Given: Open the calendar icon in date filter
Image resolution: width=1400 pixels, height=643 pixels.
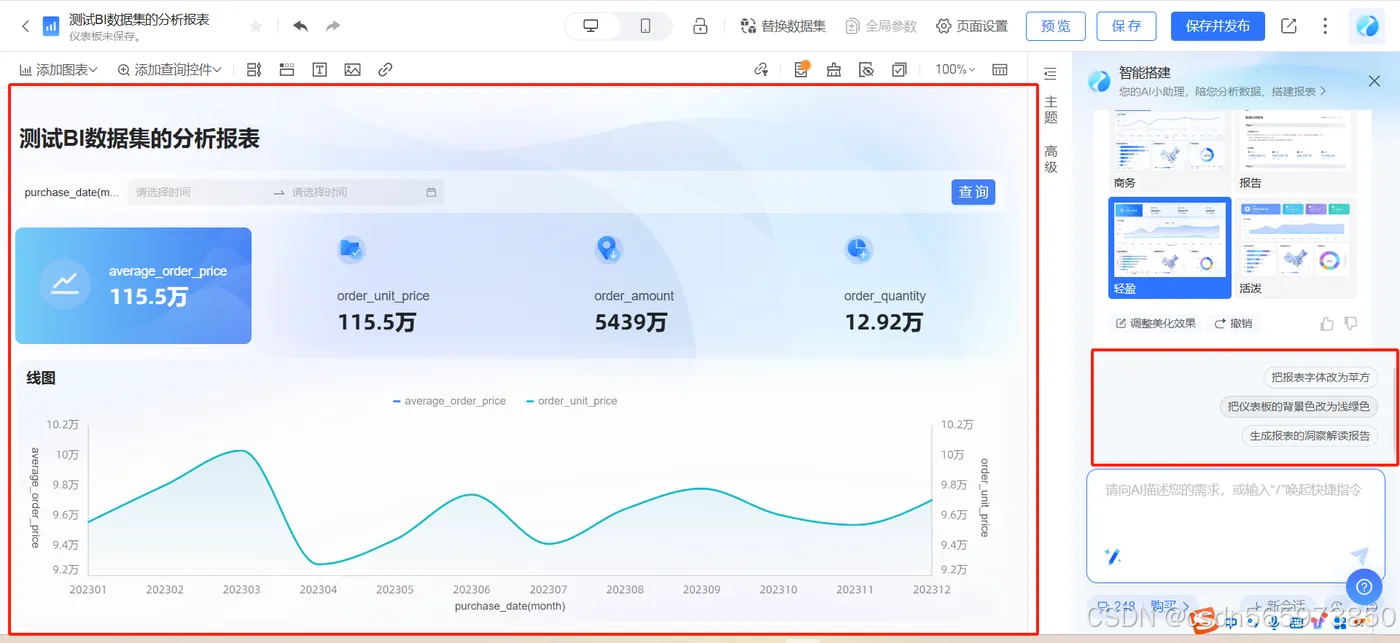Looking at the screenshot, I should coord(431,192).
